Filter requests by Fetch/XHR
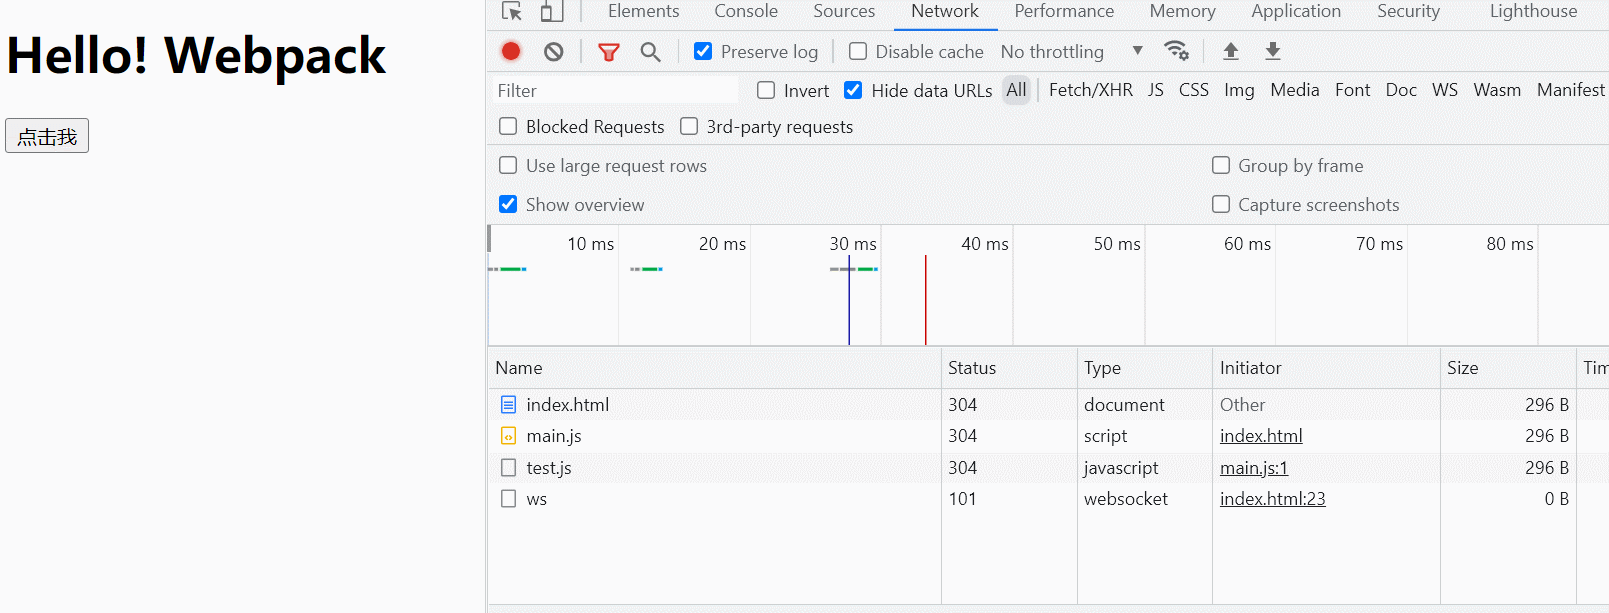The height and width of the screenshot is (613, 1609). pos(1091,90)
